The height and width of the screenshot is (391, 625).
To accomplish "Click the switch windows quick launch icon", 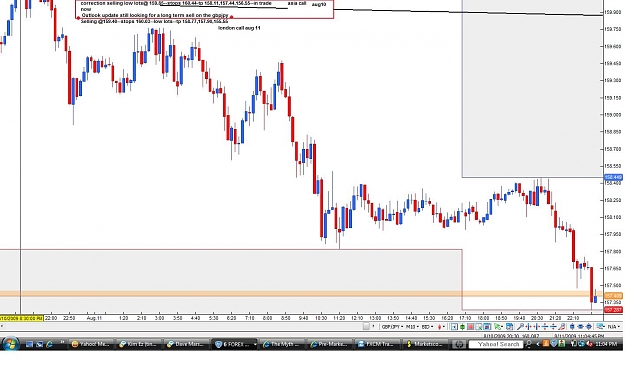I will (39, 344).
